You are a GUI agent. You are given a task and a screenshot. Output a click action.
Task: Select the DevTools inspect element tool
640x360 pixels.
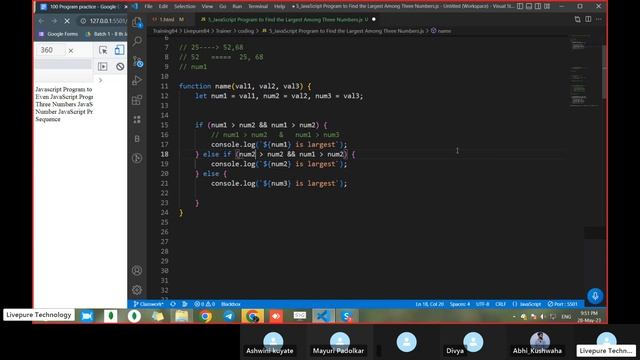click(x=103, y=50)
